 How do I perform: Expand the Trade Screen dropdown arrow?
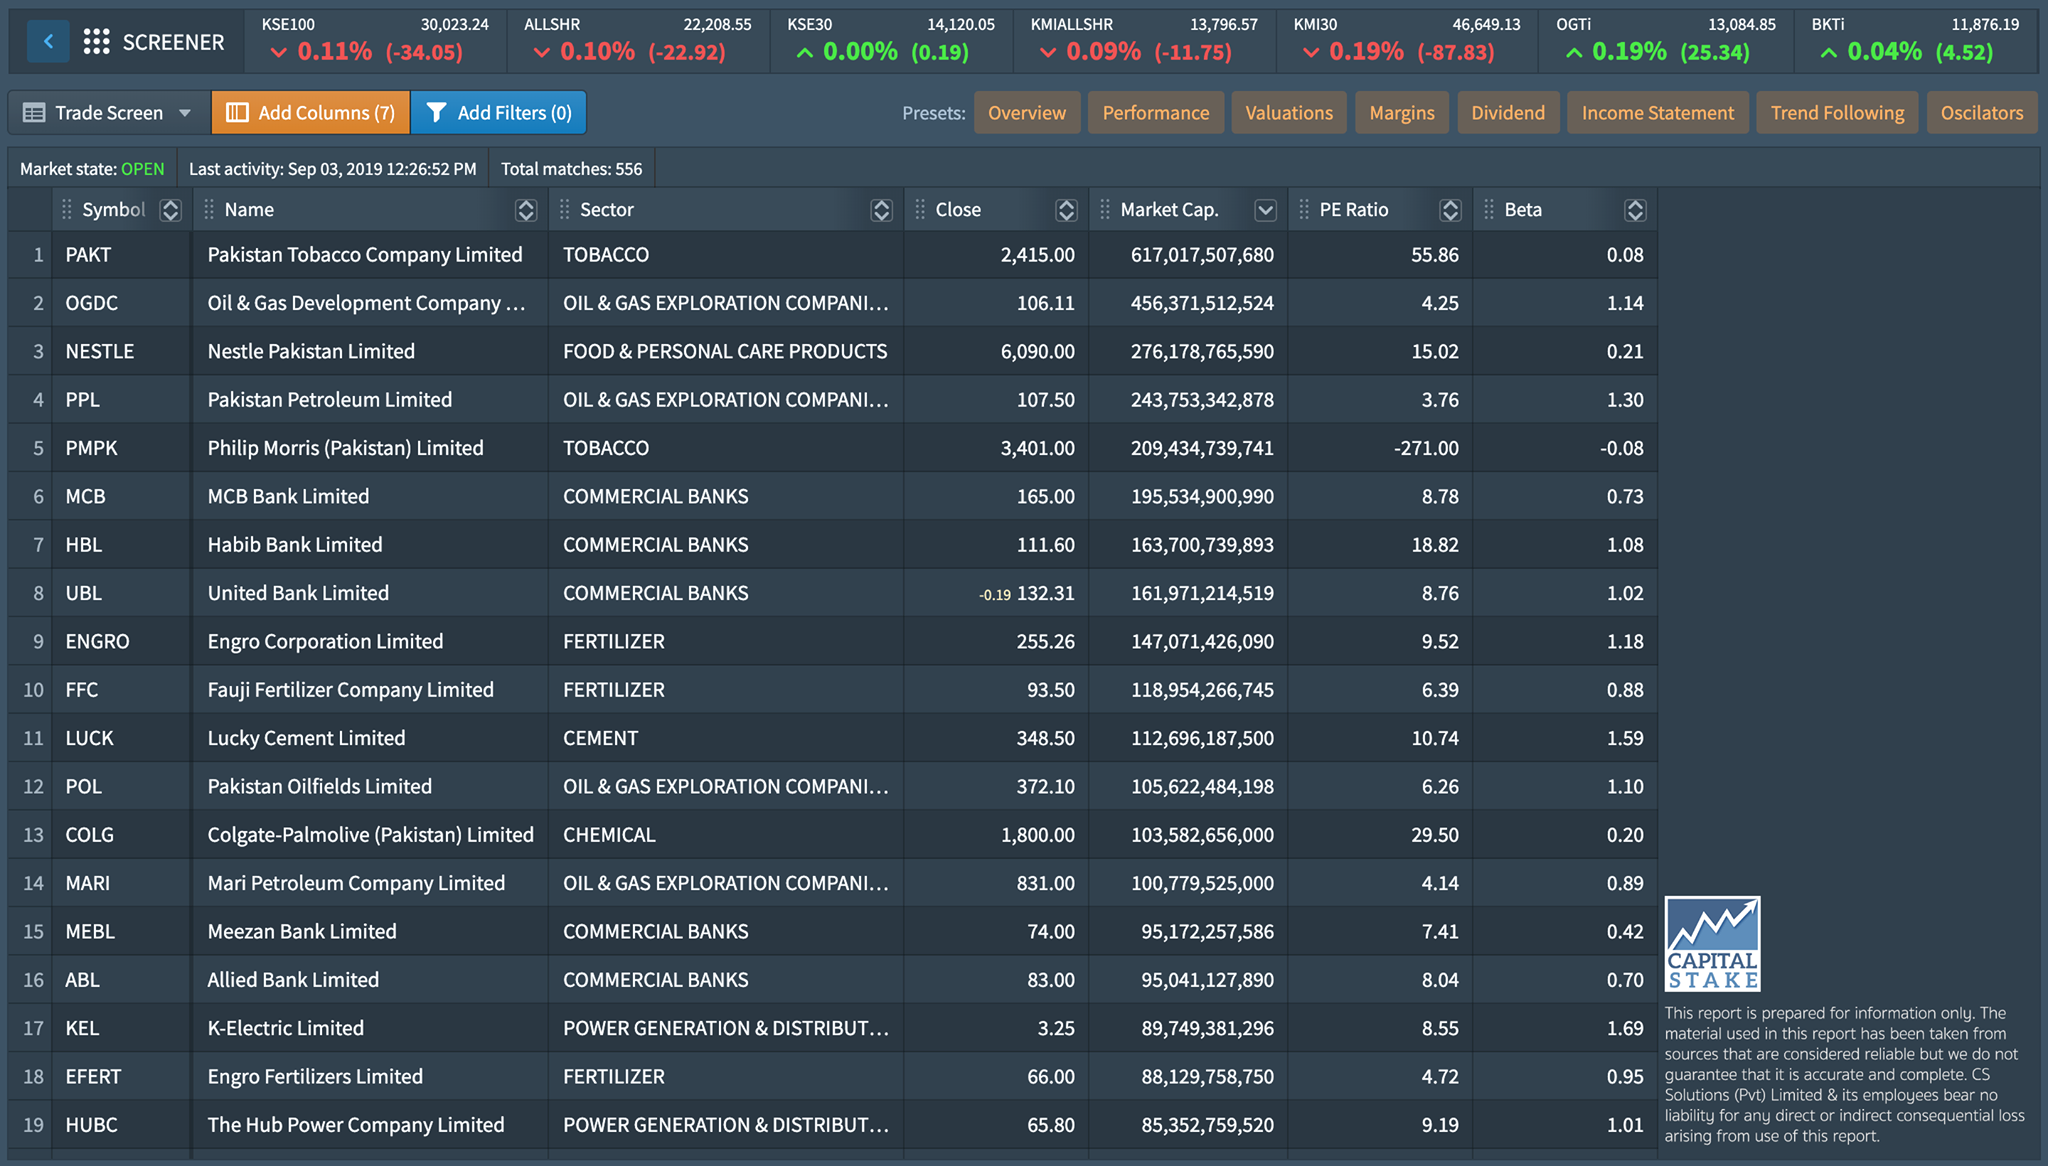tap(185, 113)
